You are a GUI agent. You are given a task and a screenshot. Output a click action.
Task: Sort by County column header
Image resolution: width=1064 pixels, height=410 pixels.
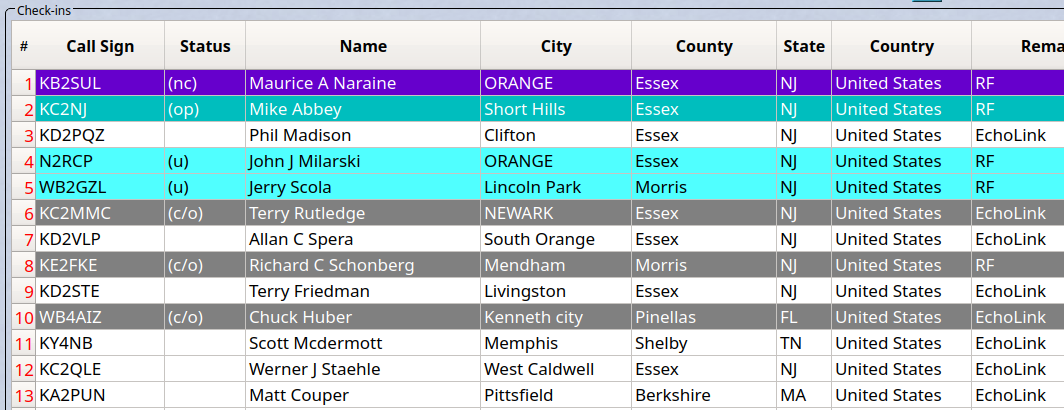tap(704, 46)
